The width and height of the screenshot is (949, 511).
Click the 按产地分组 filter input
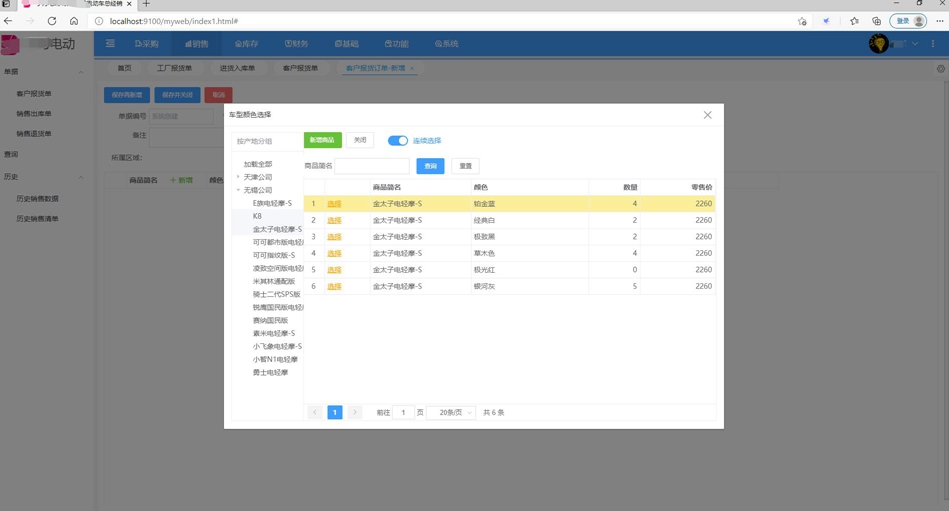tap(265, 141)
